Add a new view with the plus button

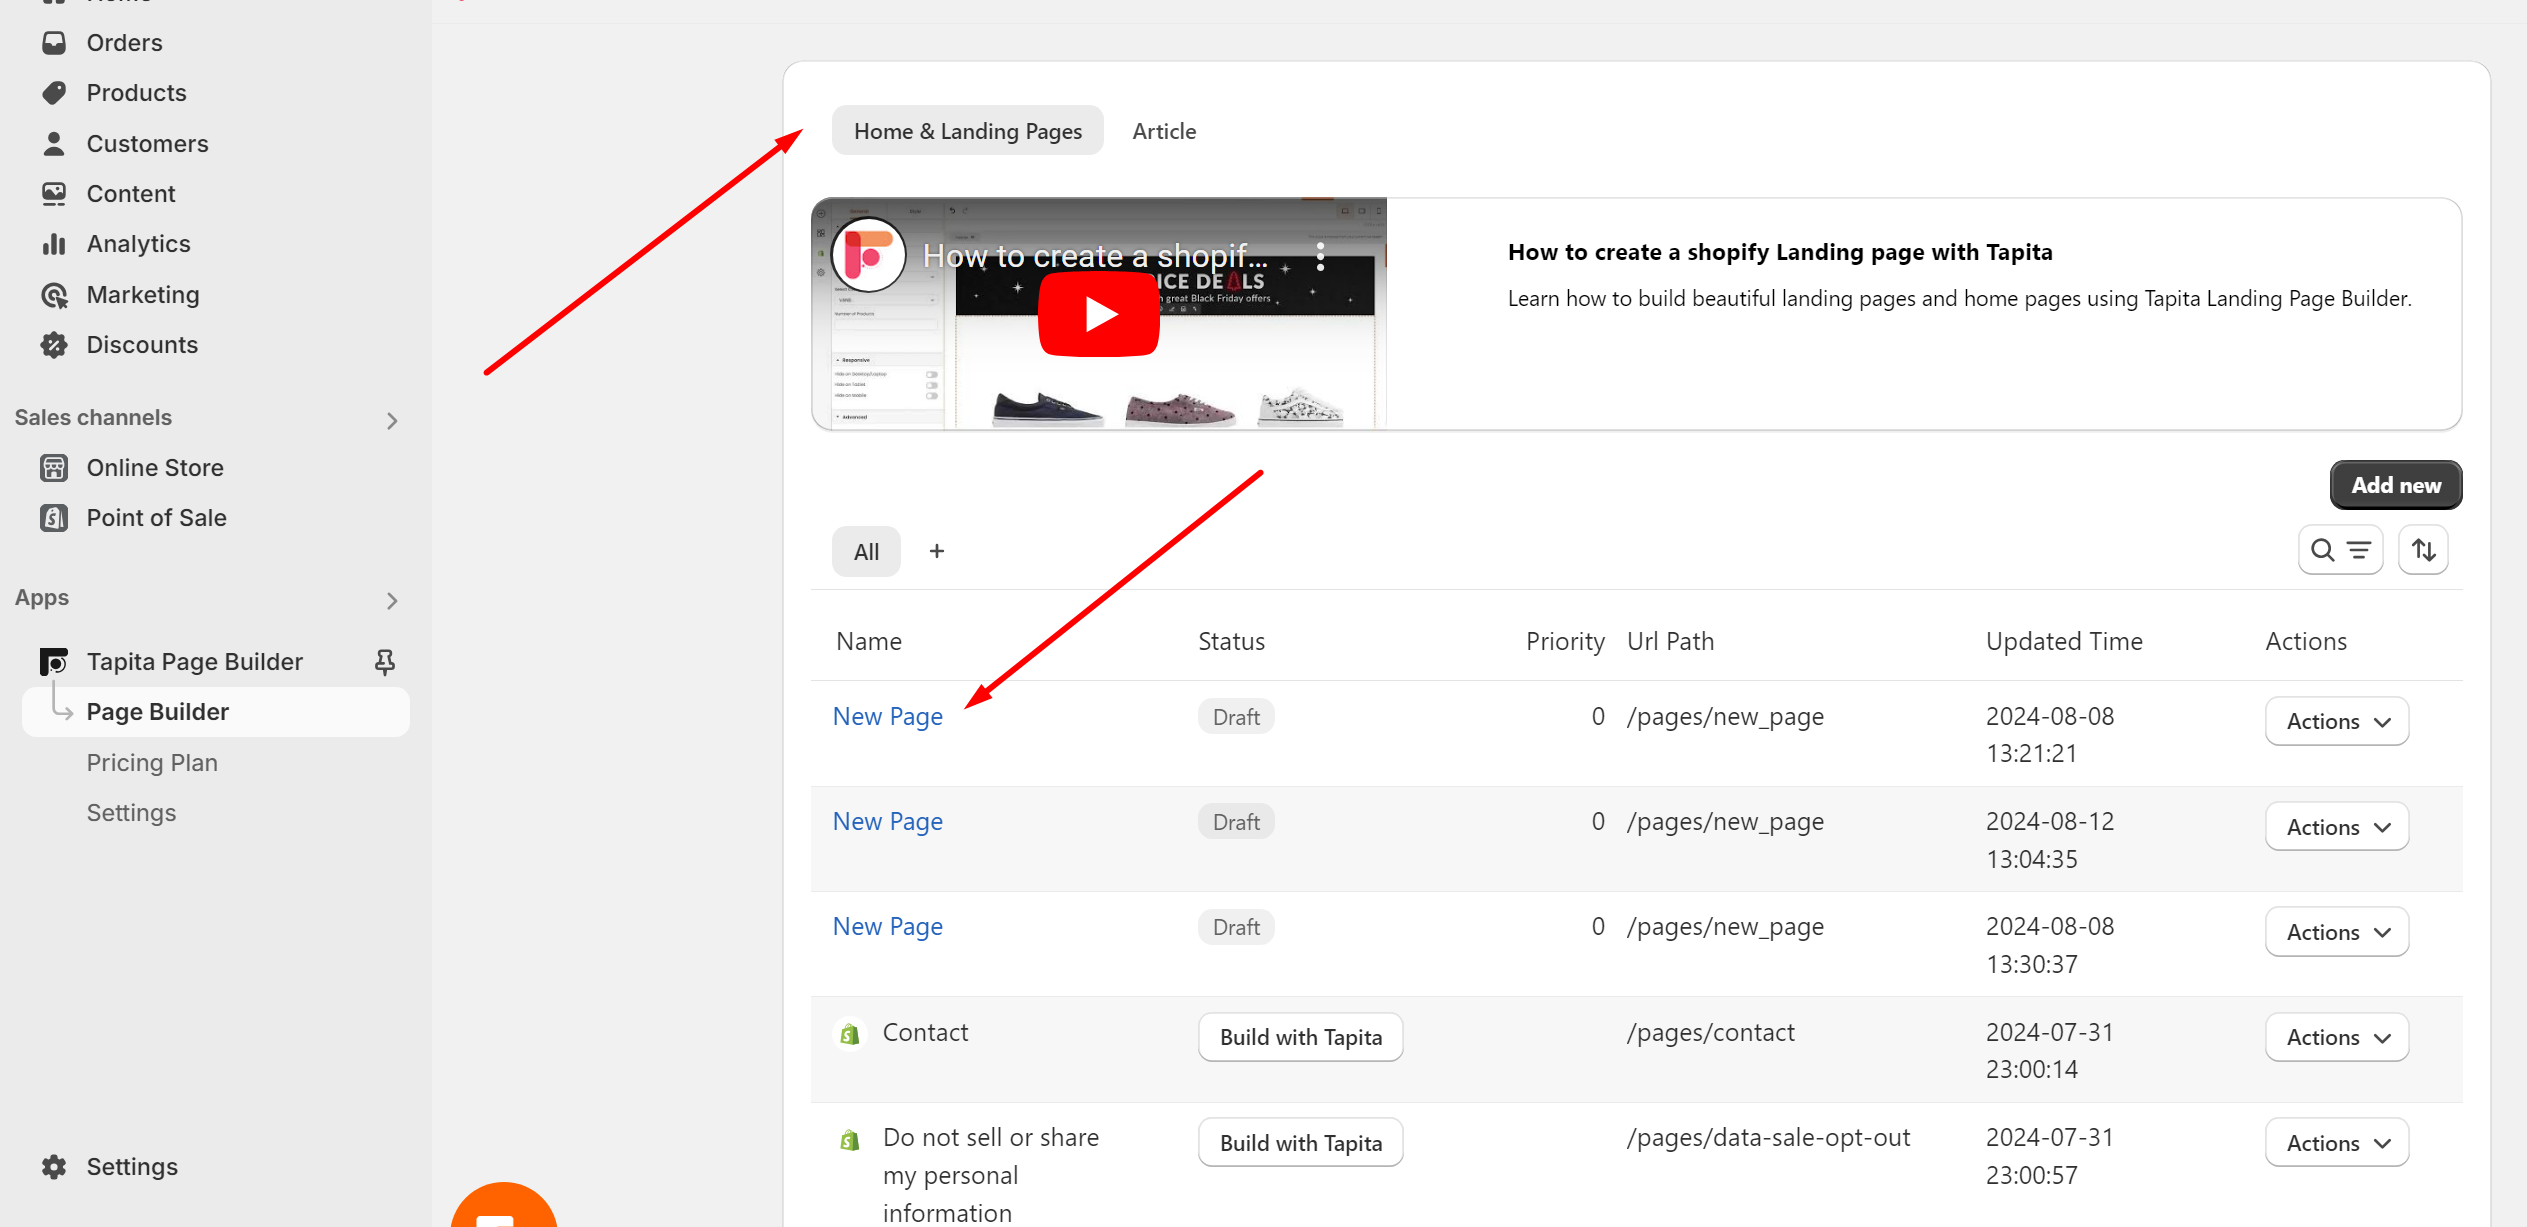tap(936, 552)
